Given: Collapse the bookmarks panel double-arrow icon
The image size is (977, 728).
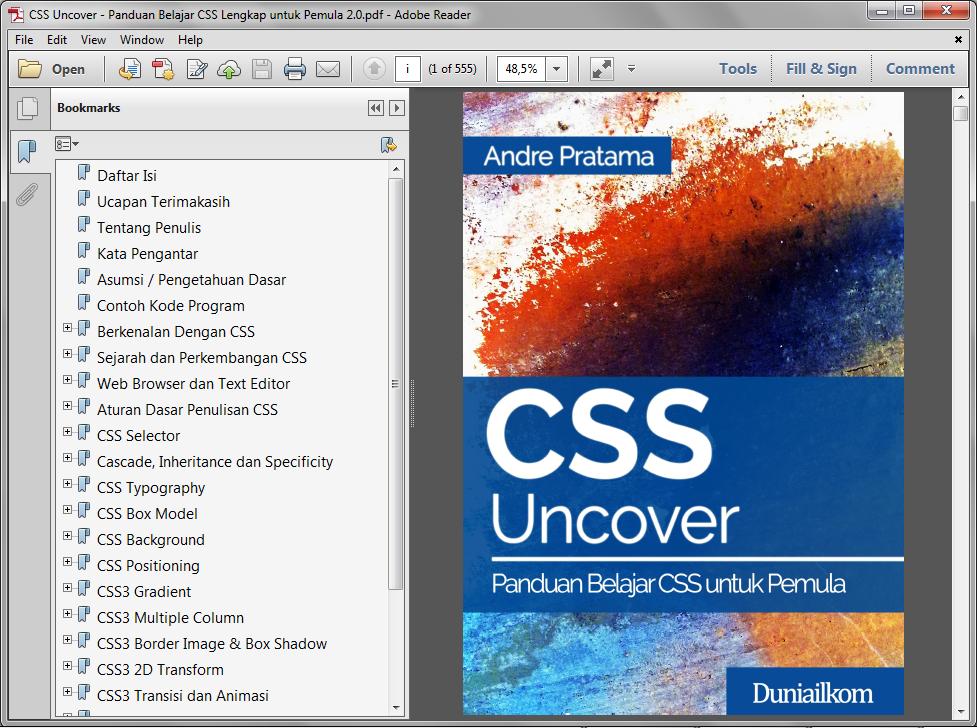Looking at the screenshot, I should 375,108.
